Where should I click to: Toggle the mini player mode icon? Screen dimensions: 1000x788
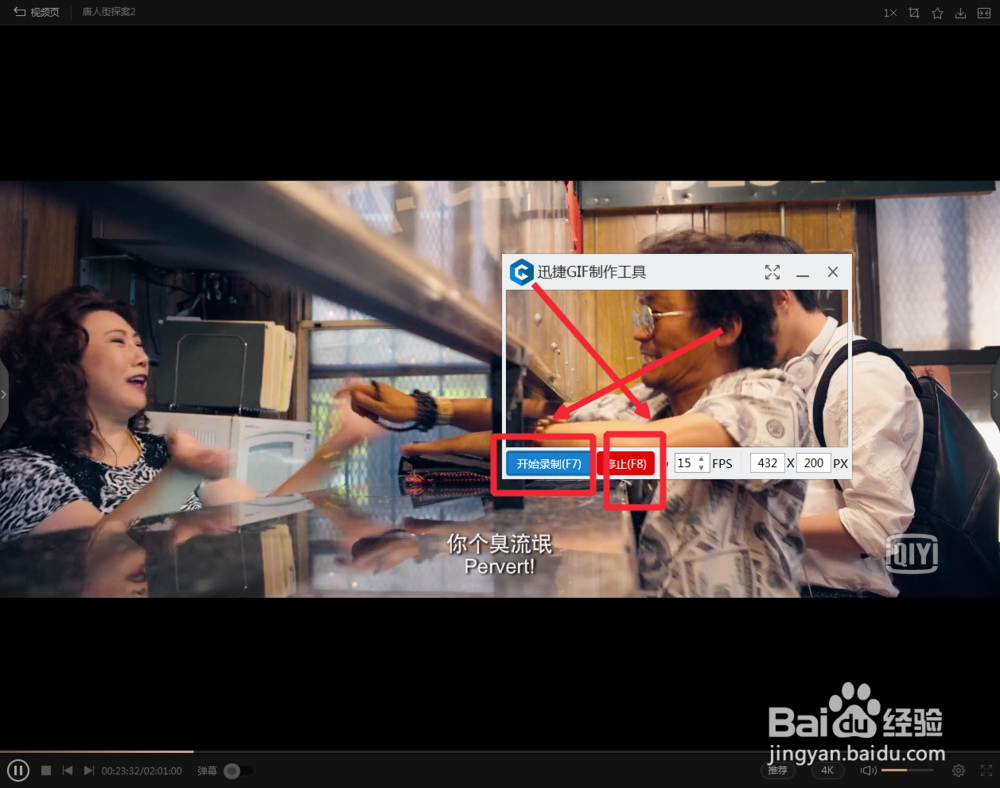tap(984, 13)
